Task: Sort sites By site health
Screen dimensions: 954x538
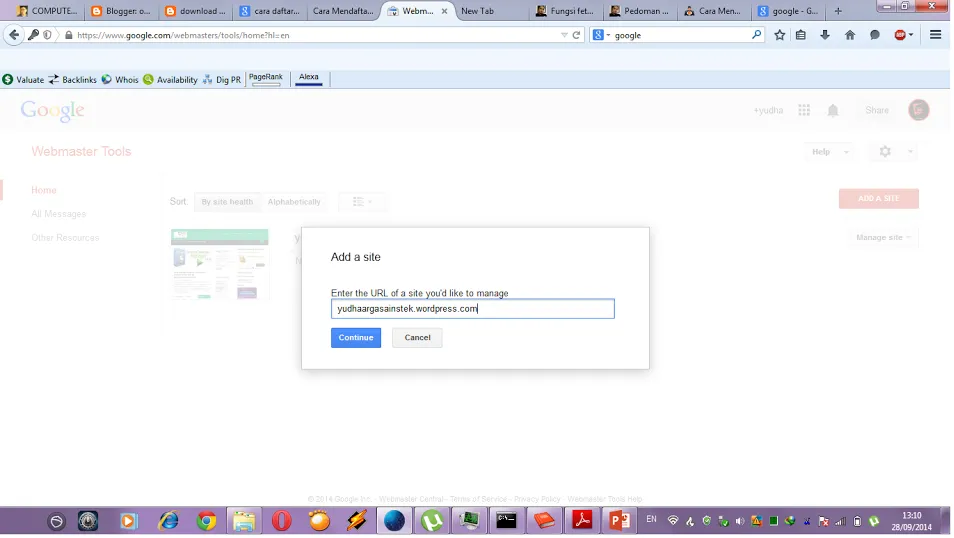Action: coord(227,202)
